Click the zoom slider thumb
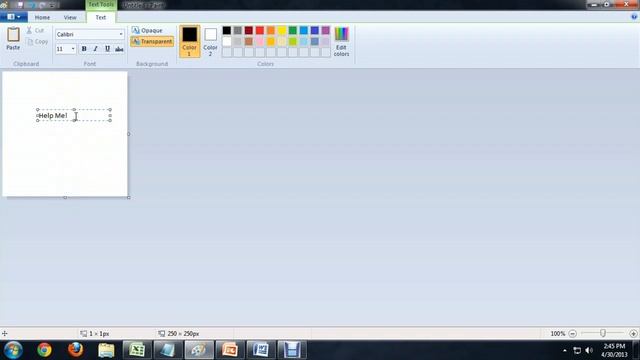The image size is (640, 360). pyautogui.click(x=602, y=333)
